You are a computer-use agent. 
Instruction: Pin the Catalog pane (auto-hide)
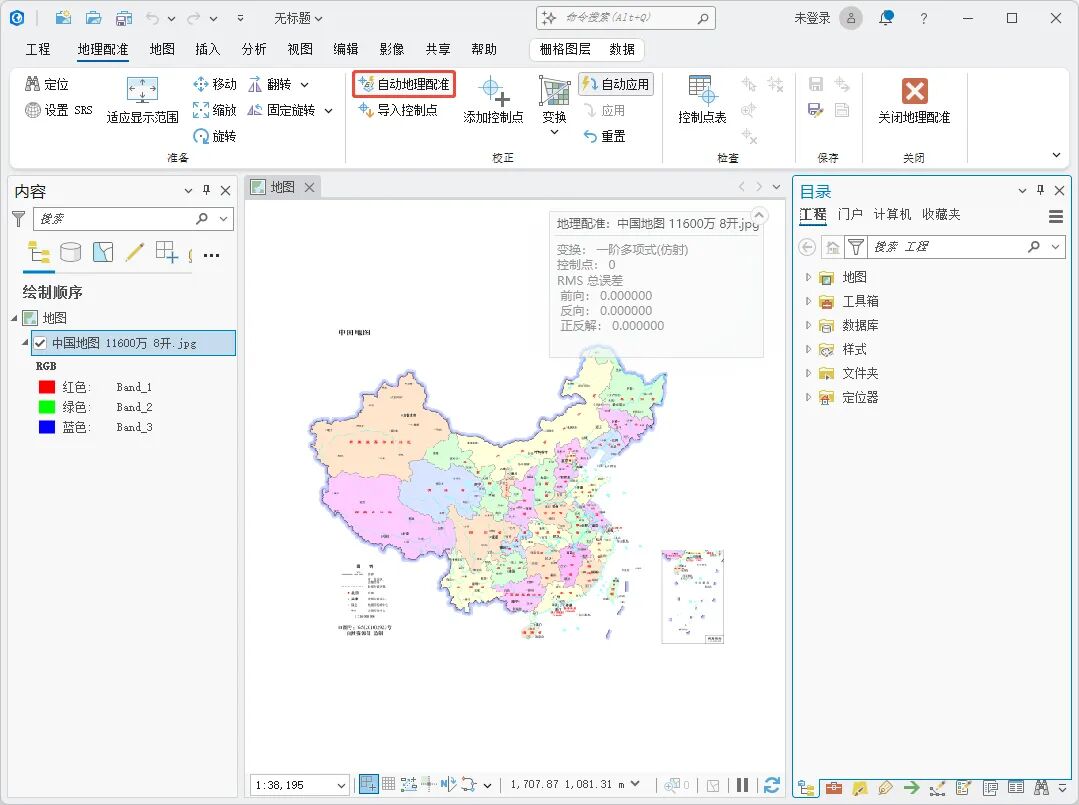click(1040, 191)
